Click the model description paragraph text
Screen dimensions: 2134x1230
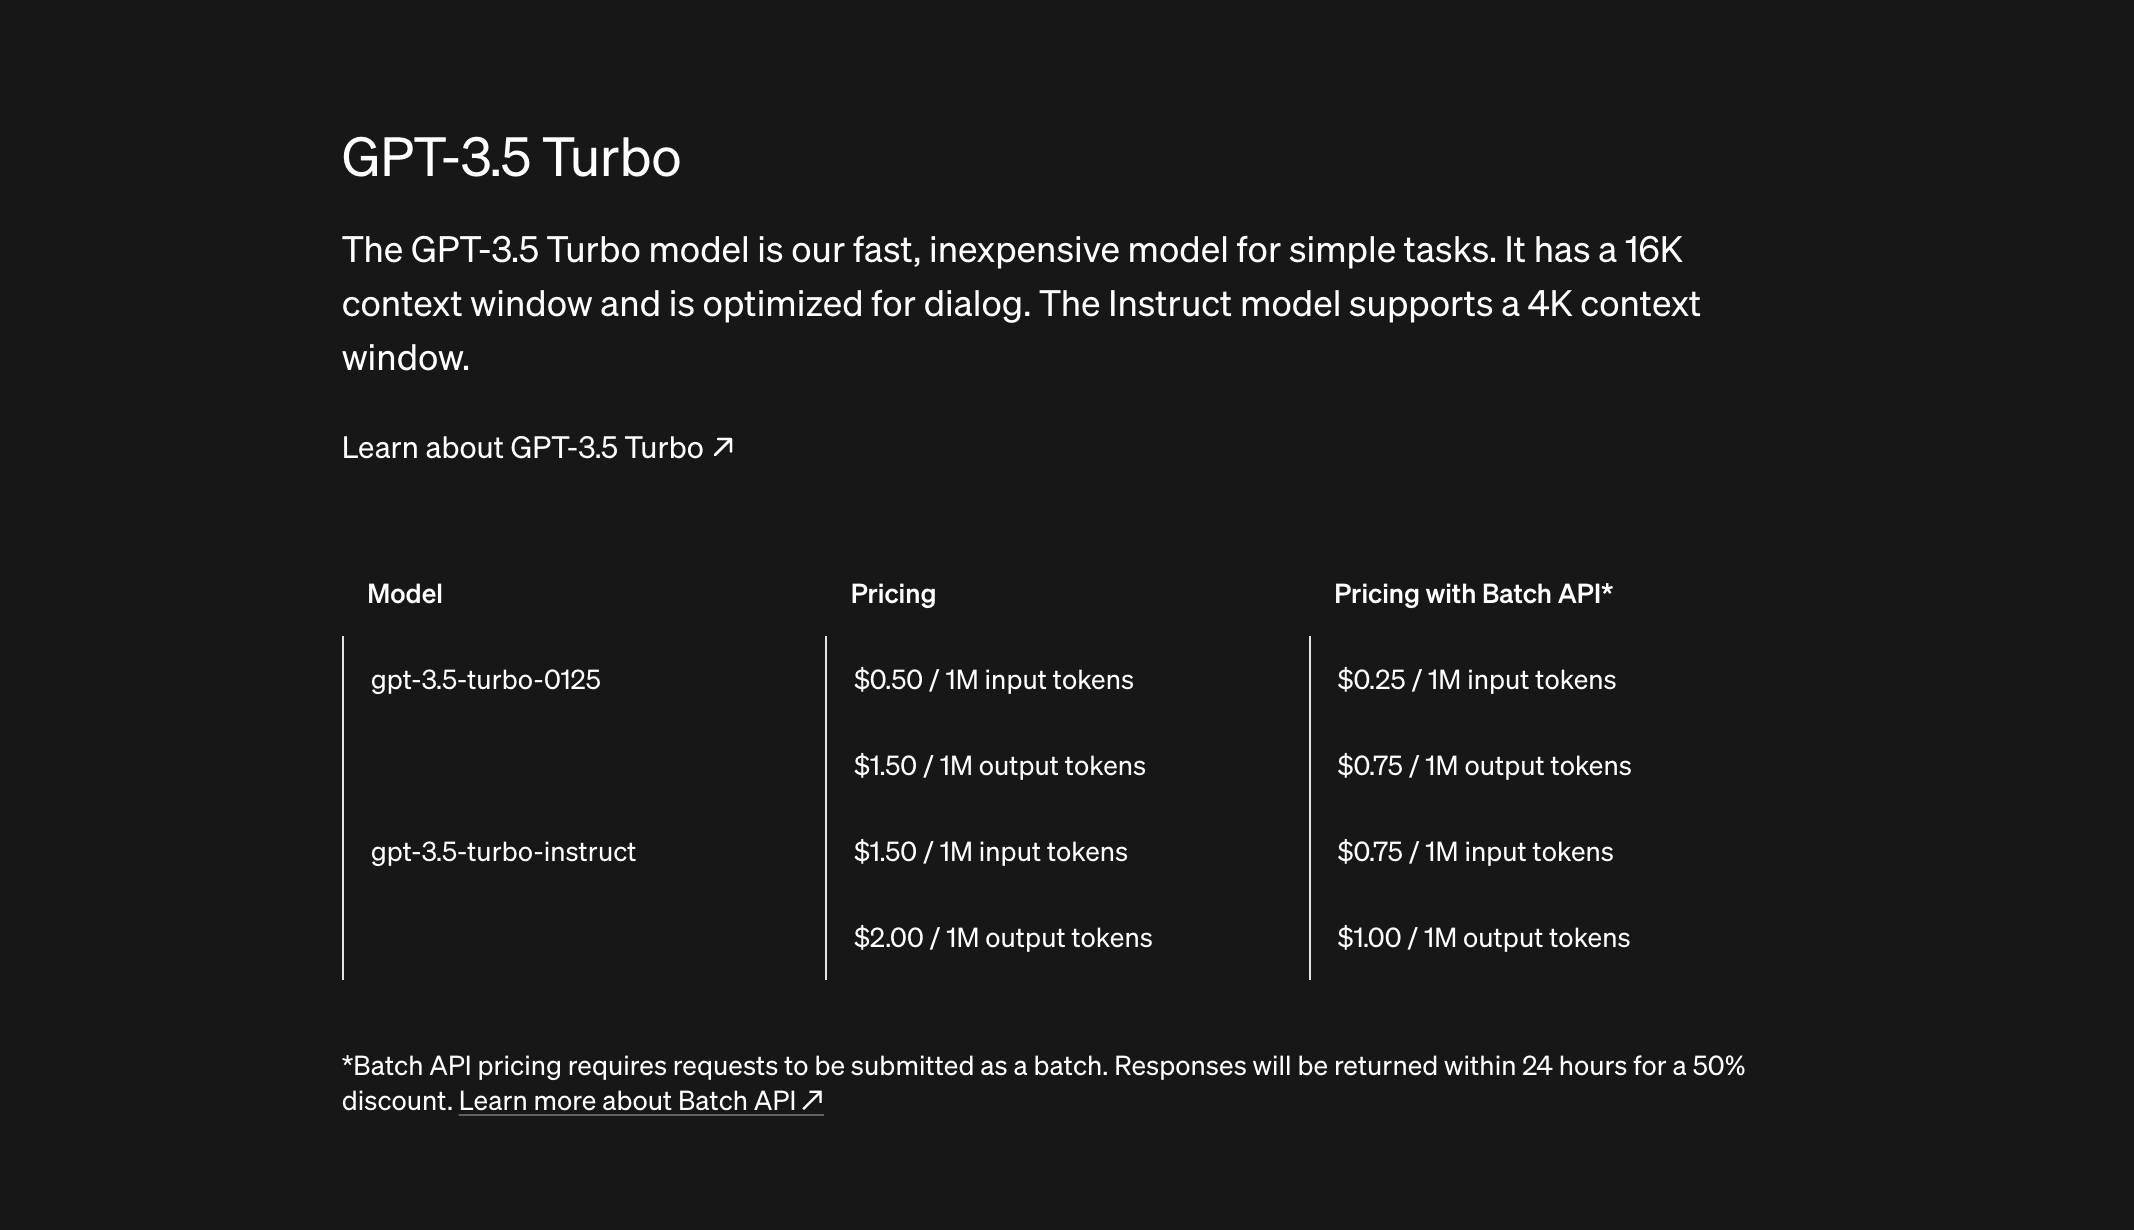pyautogui.click(x=1021, y=303)
